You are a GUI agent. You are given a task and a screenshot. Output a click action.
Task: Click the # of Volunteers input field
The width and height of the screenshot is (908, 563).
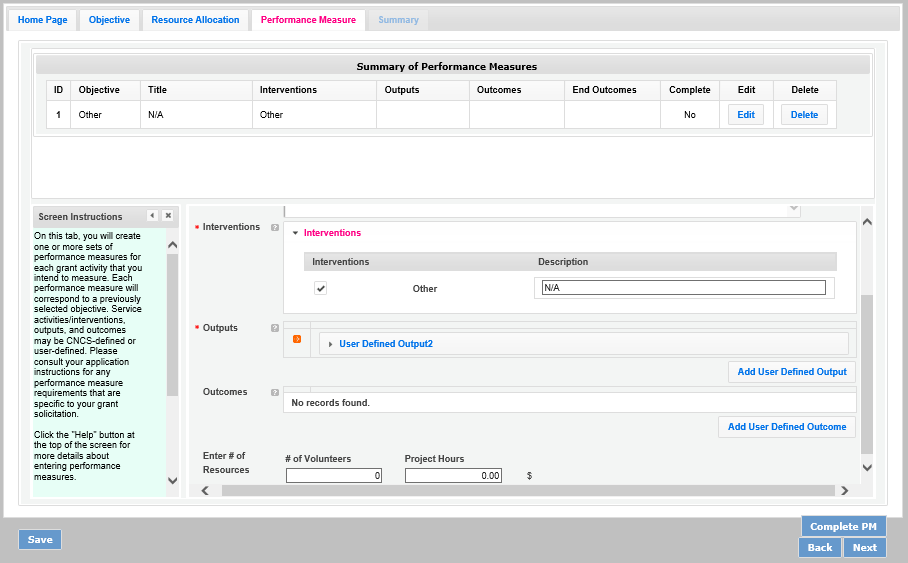(x=333, y=476)
